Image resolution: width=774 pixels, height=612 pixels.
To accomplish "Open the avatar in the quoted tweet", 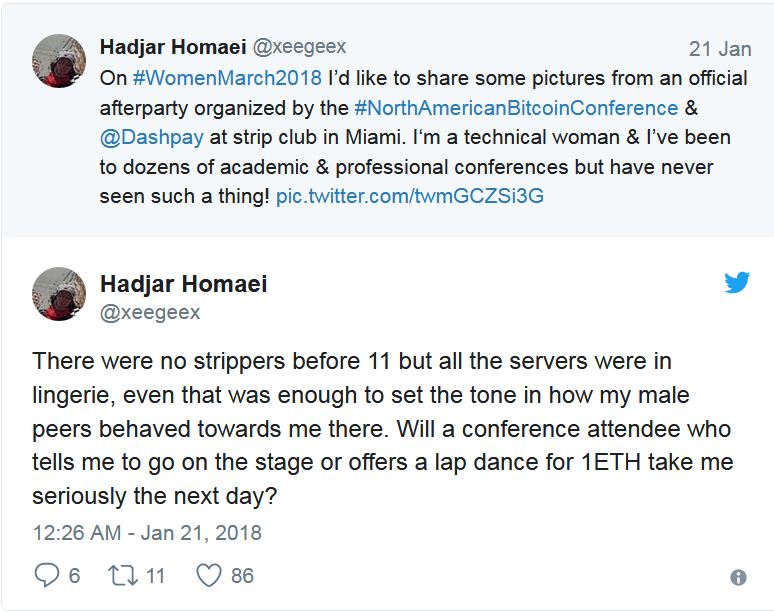I will click(59, 61).
